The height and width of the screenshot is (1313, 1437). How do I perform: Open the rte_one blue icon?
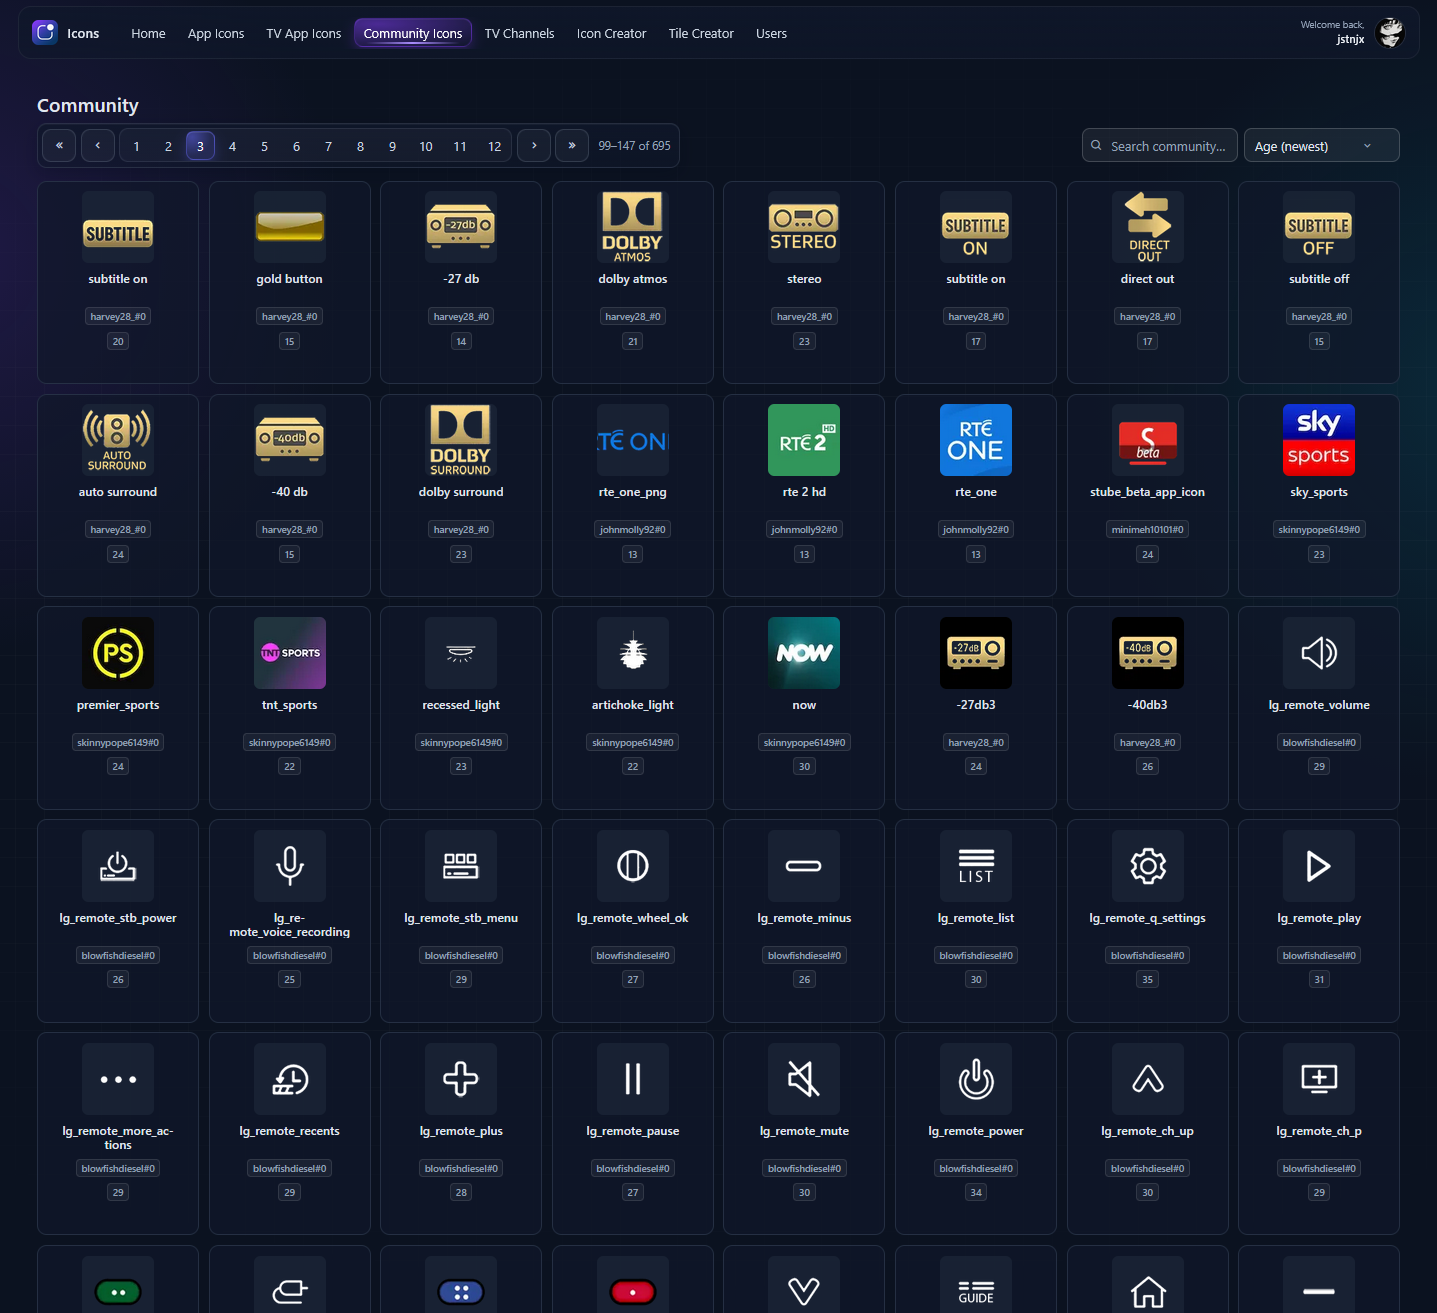pos(976,440)
